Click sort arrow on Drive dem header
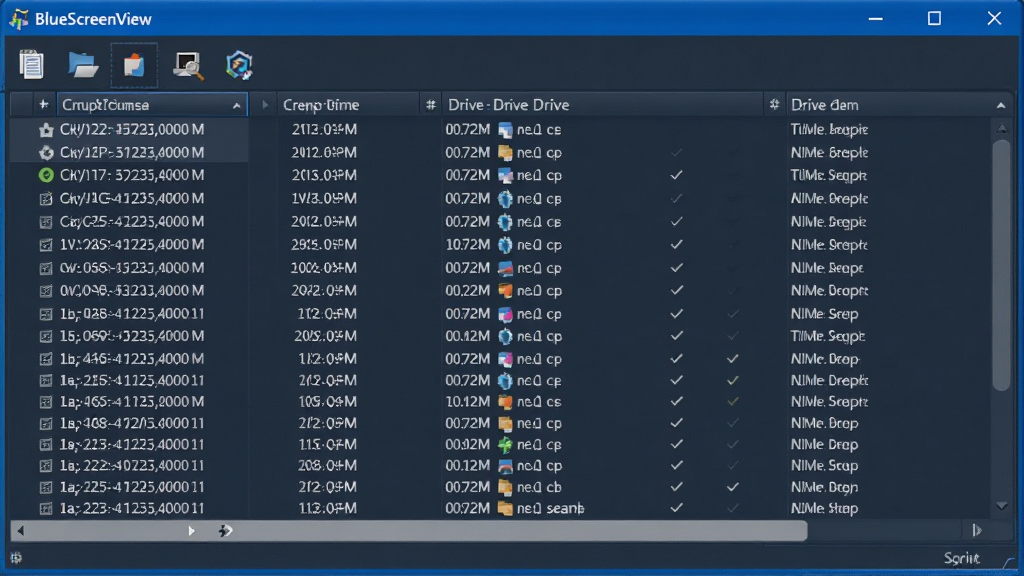Image resolution: width=1024 pixels, height=576 pixels. [1000, 105]
